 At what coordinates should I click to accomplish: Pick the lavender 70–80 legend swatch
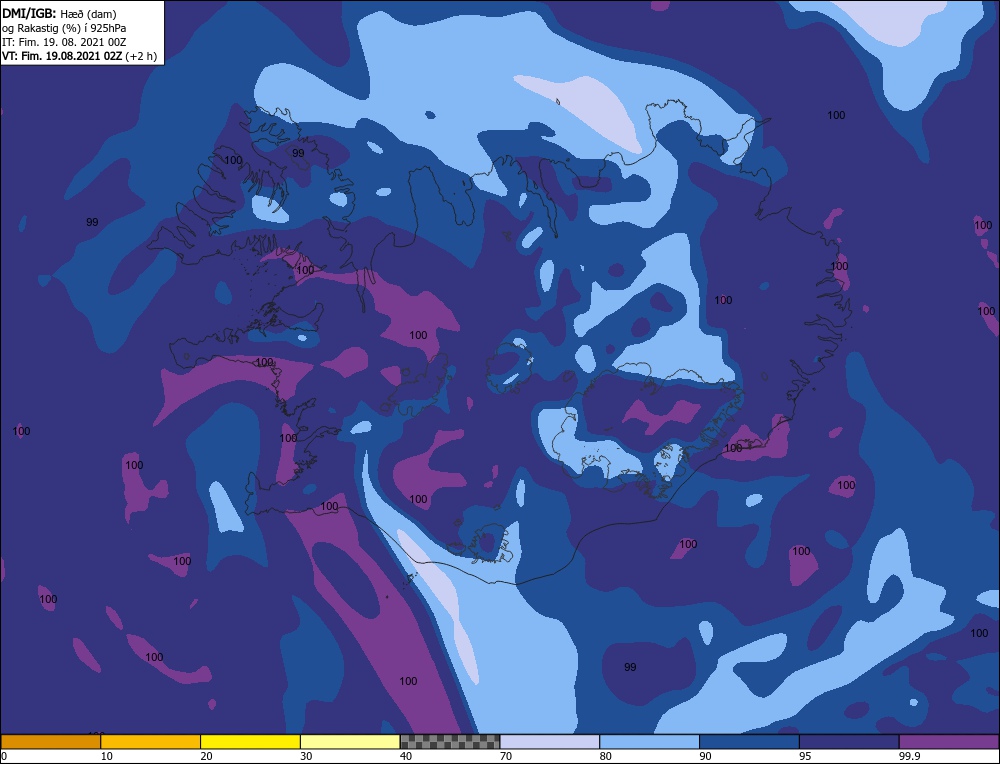[550, 742]
